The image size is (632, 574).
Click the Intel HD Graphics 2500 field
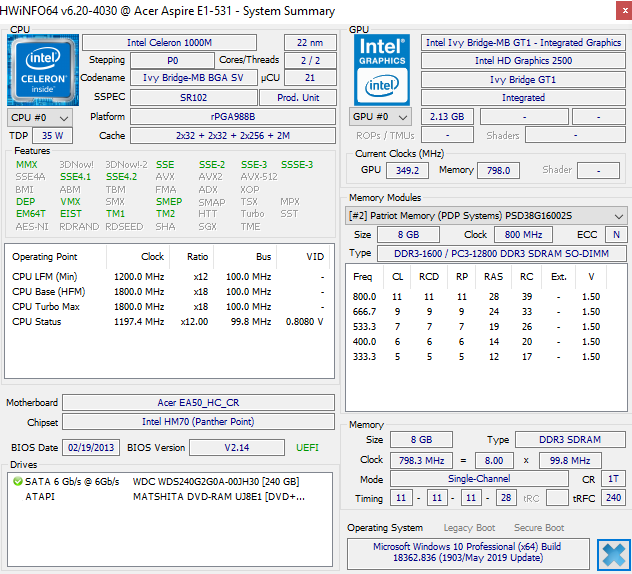pos(523,60)
